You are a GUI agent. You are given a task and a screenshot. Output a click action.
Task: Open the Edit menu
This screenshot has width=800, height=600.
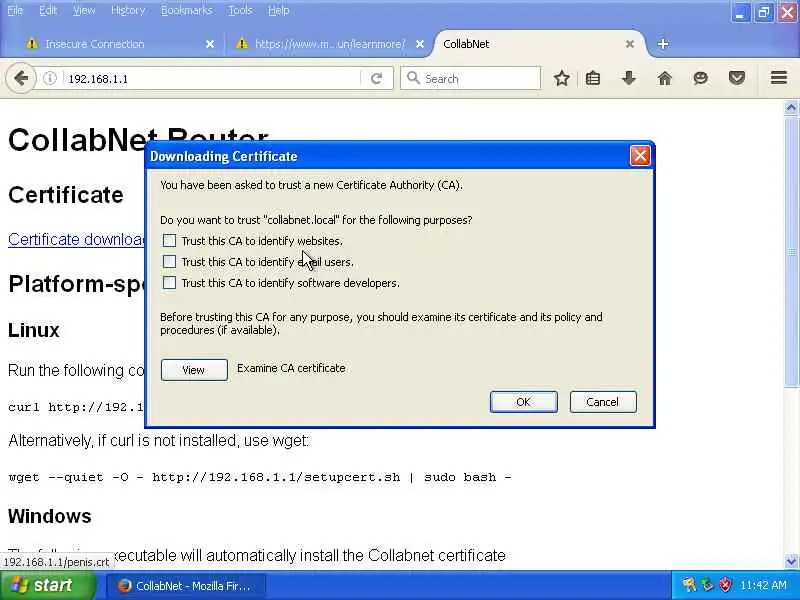point(48,10)
